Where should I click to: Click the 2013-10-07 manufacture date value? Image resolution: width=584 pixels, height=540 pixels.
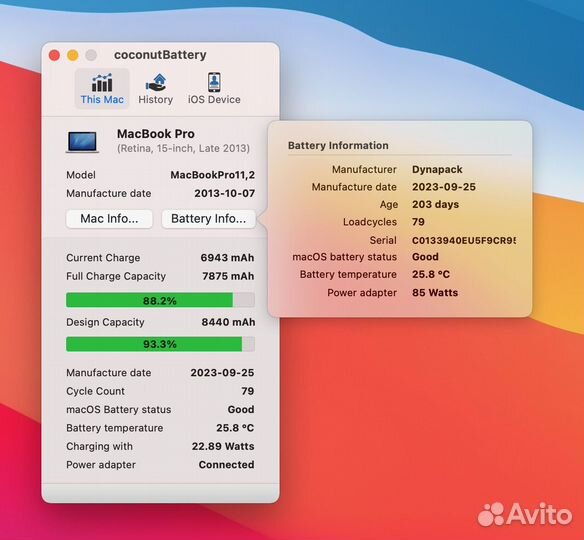[225, 193]
